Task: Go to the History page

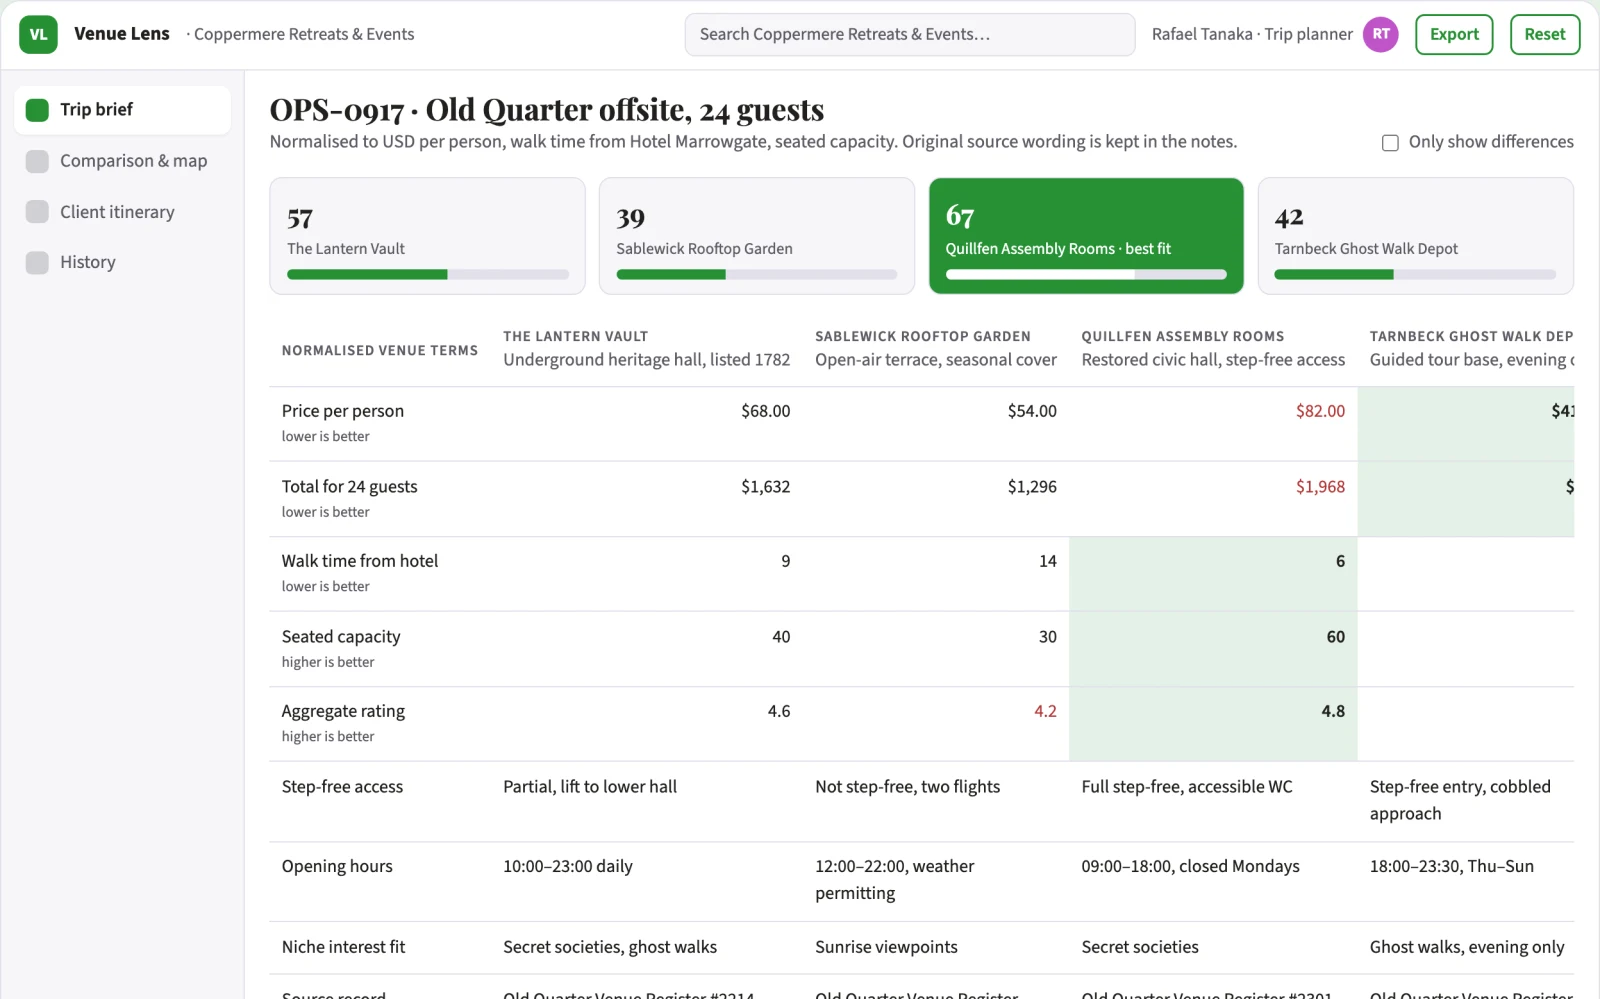Action: tap(122, 262)
